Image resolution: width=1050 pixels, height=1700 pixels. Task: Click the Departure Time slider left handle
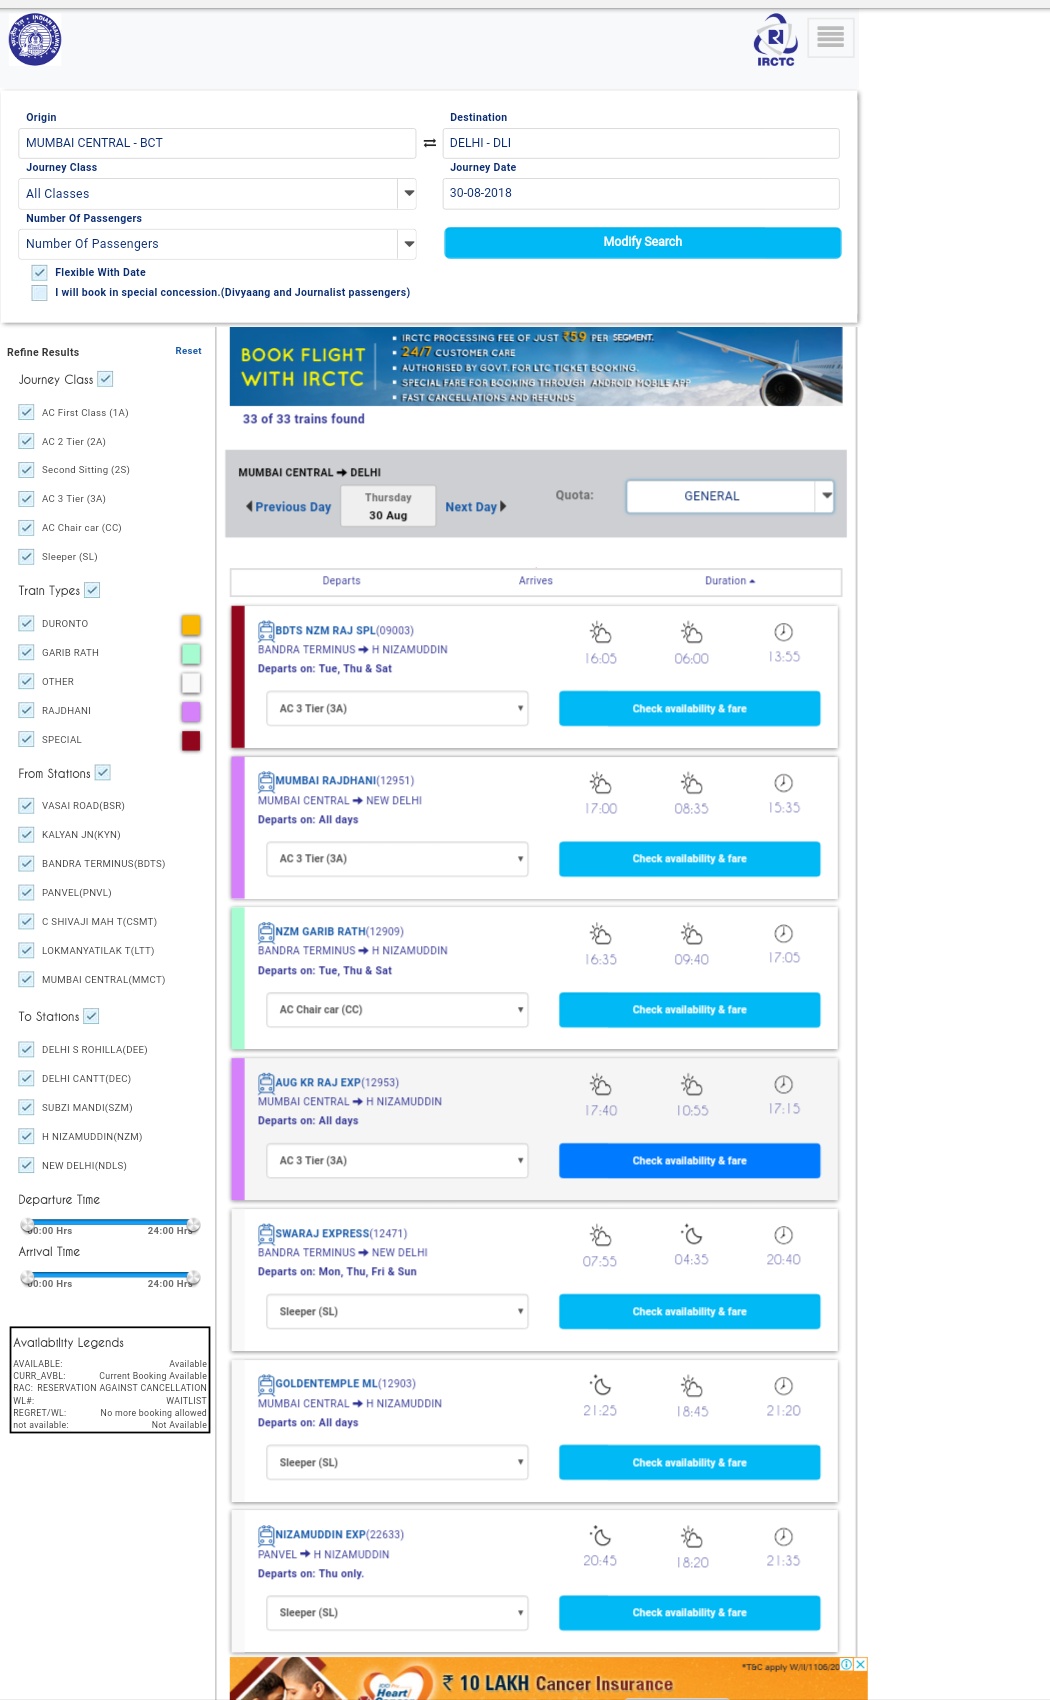29,1226
